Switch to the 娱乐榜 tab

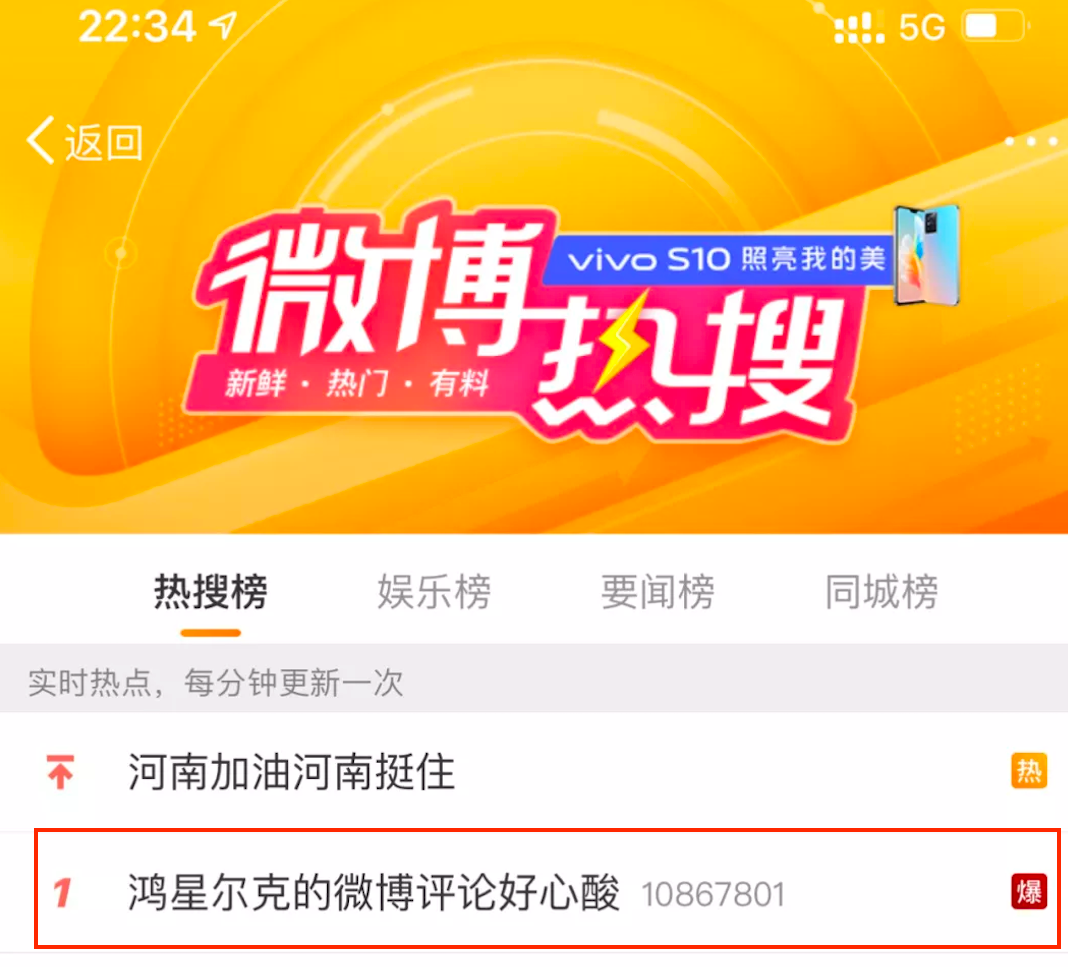click(x=434, y=591)
